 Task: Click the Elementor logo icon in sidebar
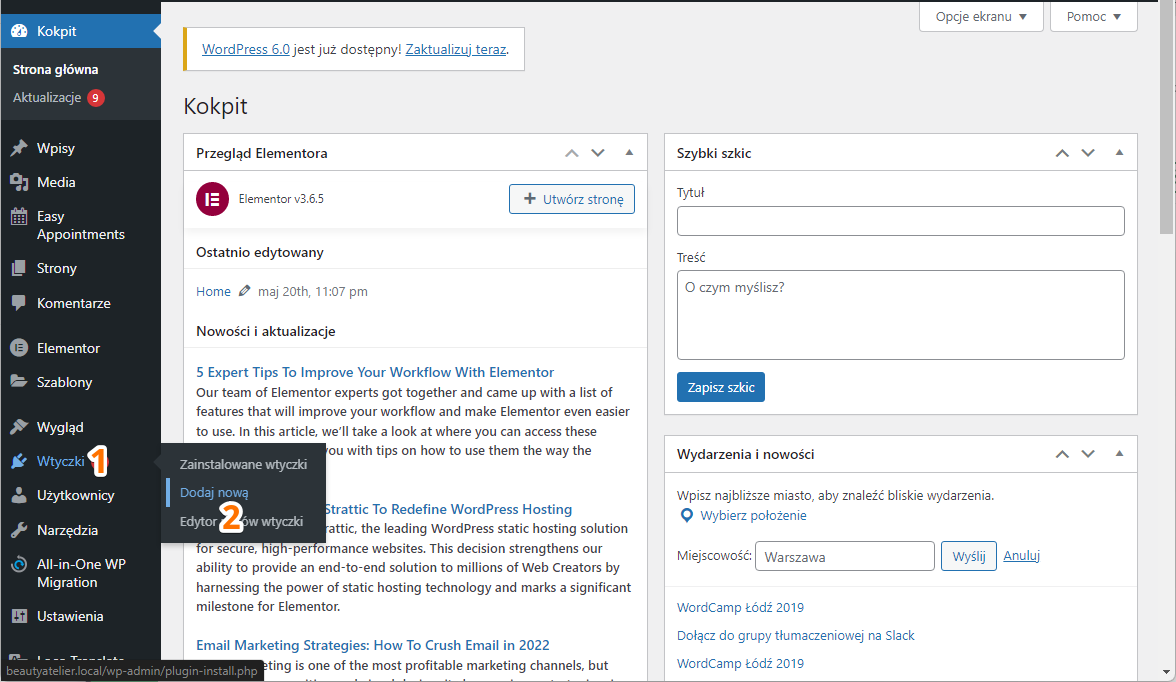pos(19,348)
